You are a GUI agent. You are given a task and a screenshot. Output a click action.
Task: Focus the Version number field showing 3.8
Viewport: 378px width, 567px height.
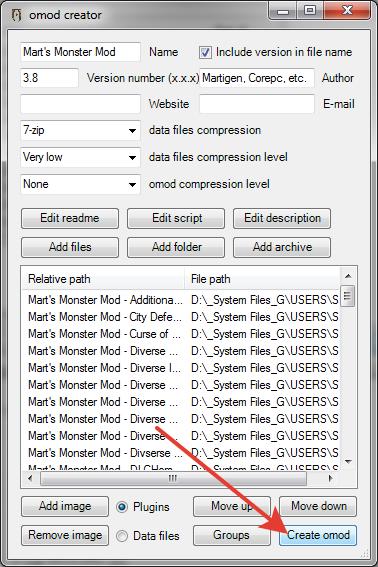click(x=49, y=78)
